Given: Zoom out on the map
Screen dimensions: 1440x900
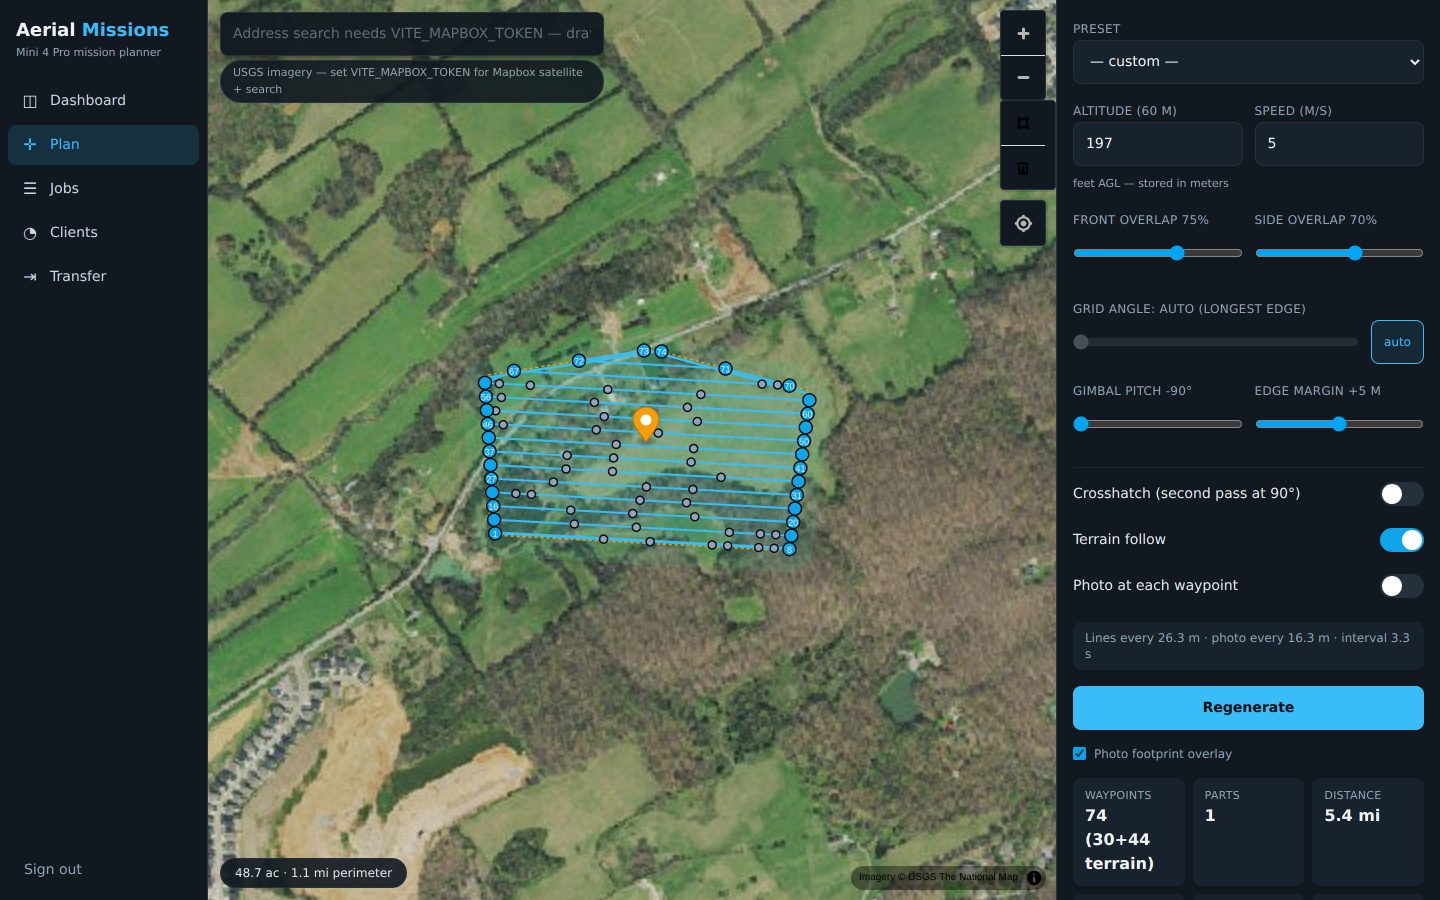Looking at the screenshot, I should (x=1023, y=77).
